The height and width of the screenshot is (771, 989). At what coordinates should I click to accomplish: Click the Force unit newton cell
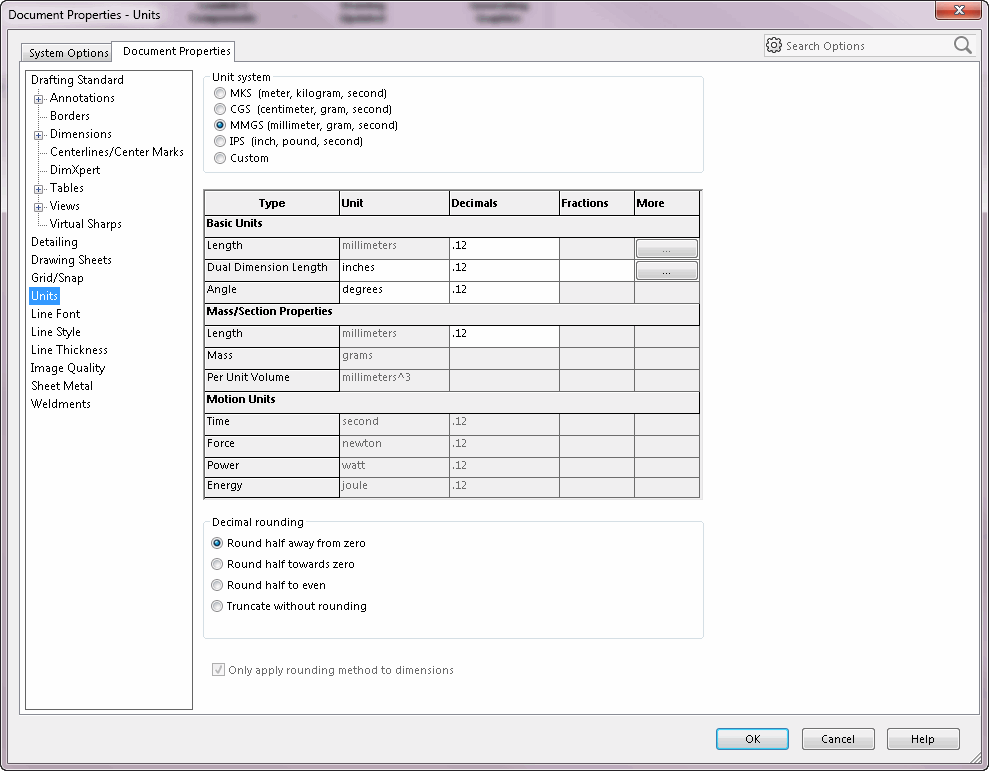[x=394, y=446]
